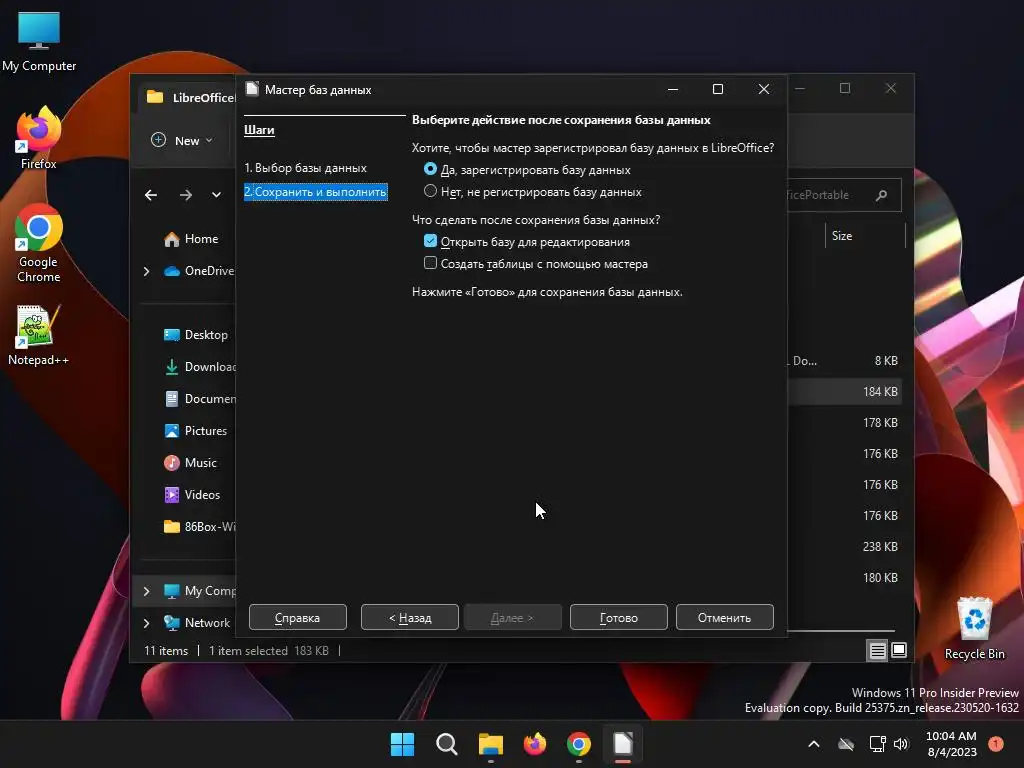The width and height of the screenshot is (1024, 768).
Task: Open Videos folder in Explorer sidebar
Action: (191, 495)
